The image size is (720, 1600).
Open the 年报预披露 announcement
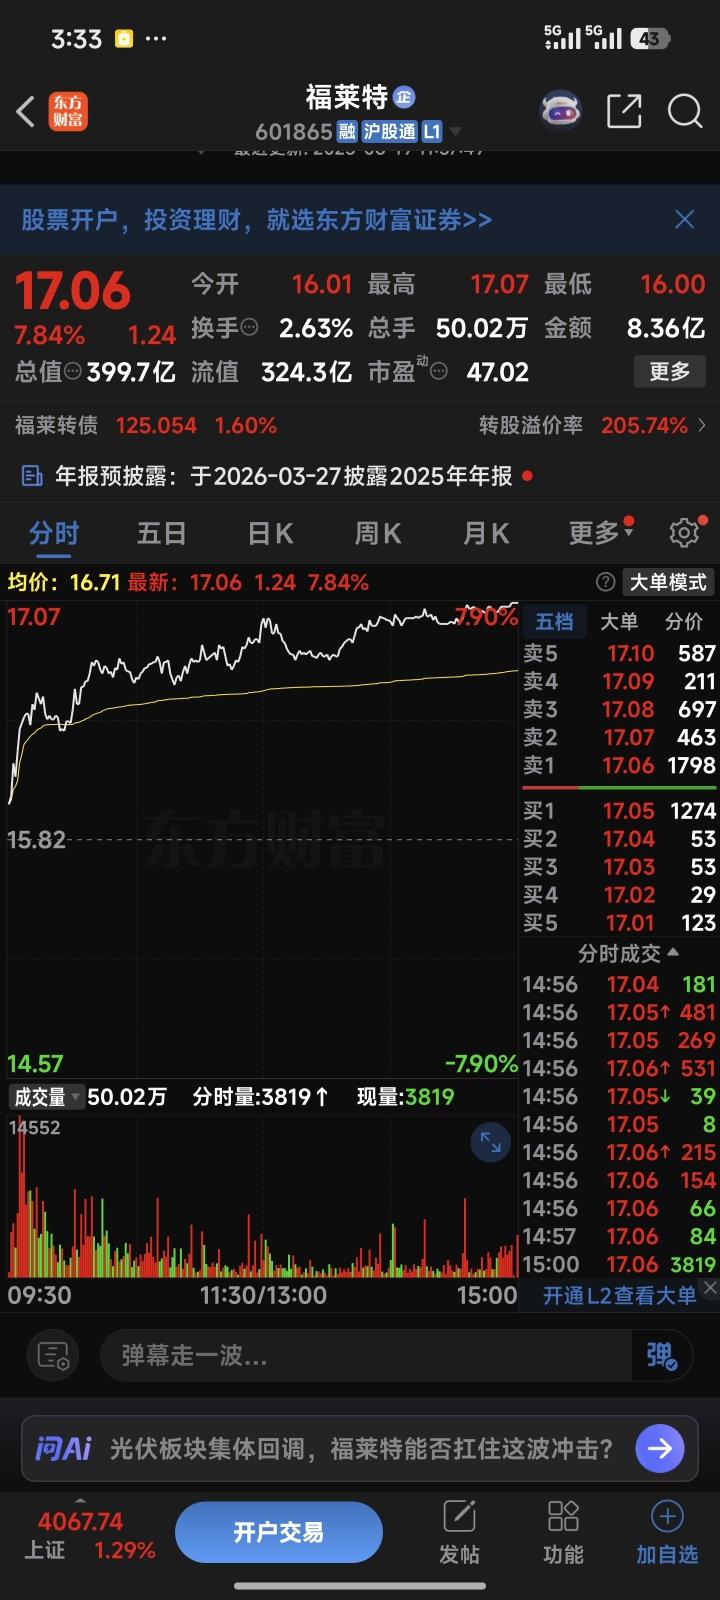284,476
